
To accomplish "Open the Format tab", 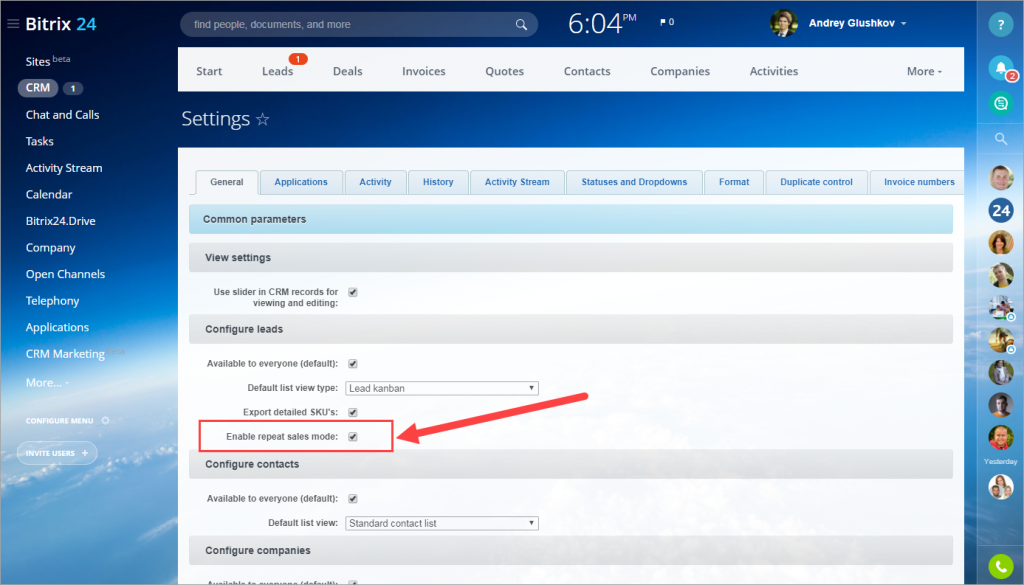I will [734, 182].
